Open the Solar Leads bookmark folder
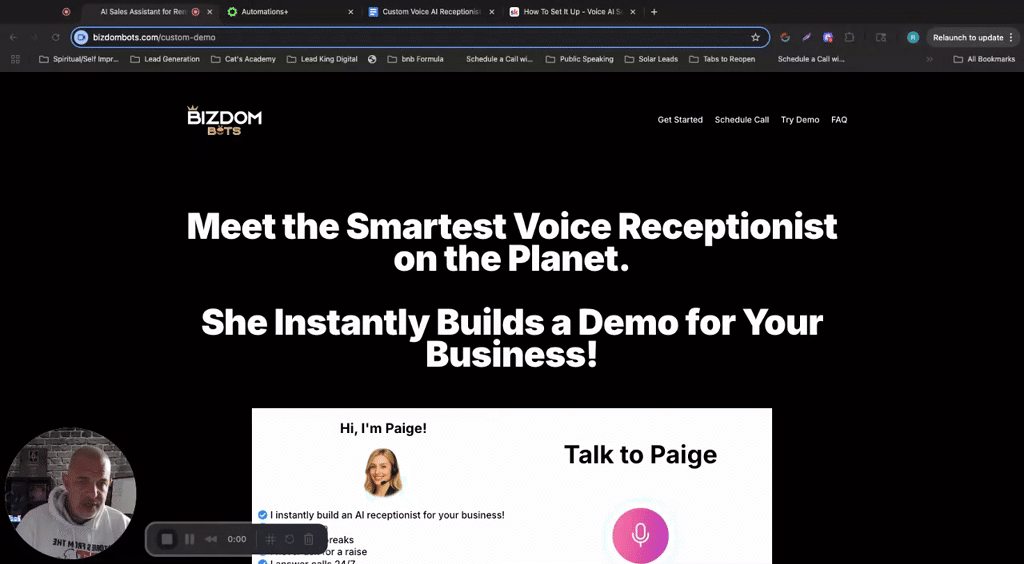This screenshot has width=1024, height=564. point(651,59)
